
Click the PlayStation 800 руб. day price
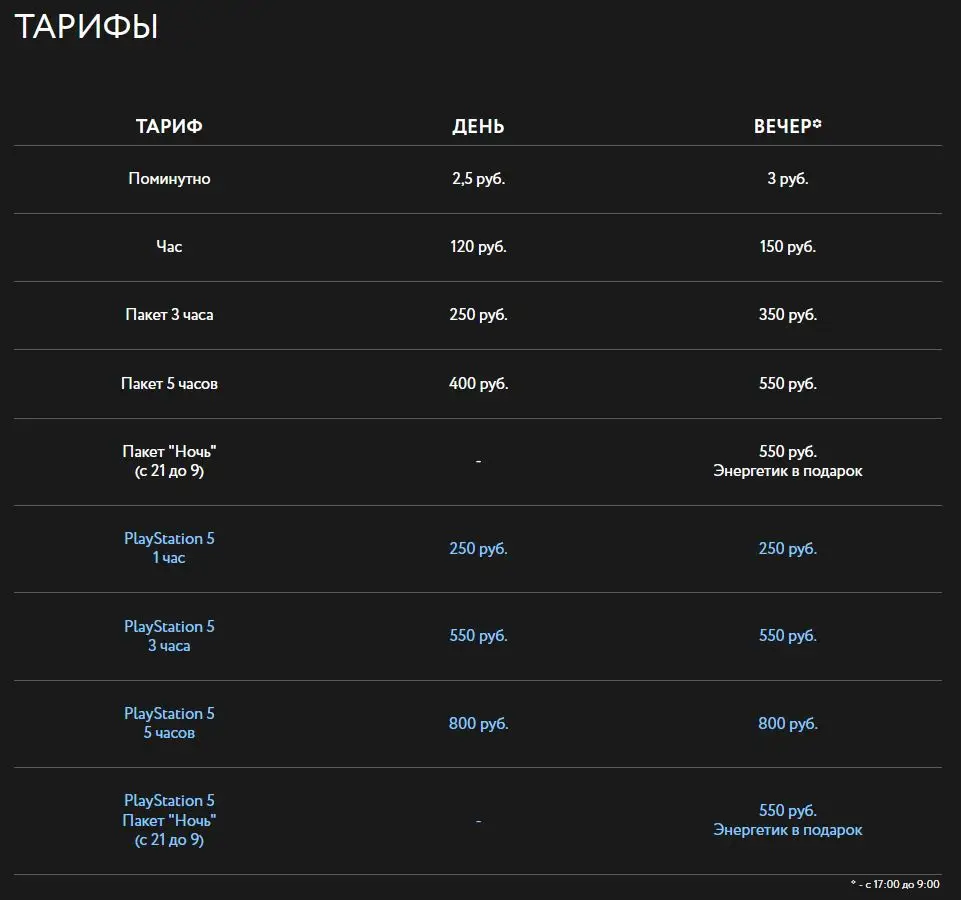tap(478, 723)
